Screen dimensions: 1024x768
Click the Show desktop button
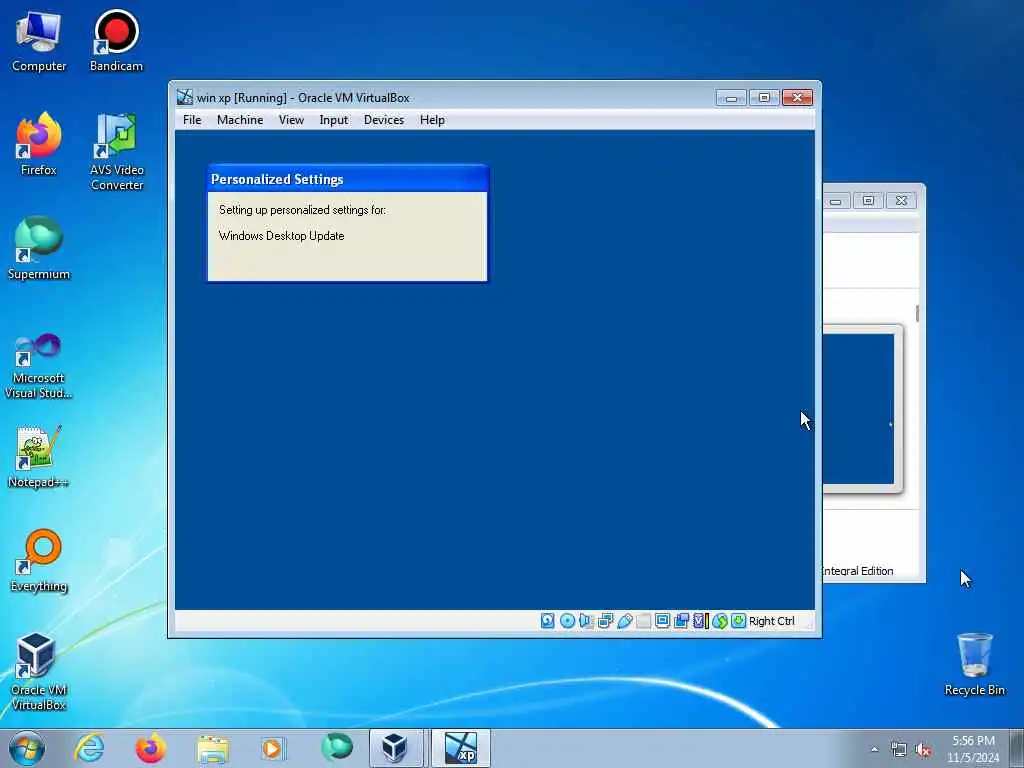[1017, 748]
